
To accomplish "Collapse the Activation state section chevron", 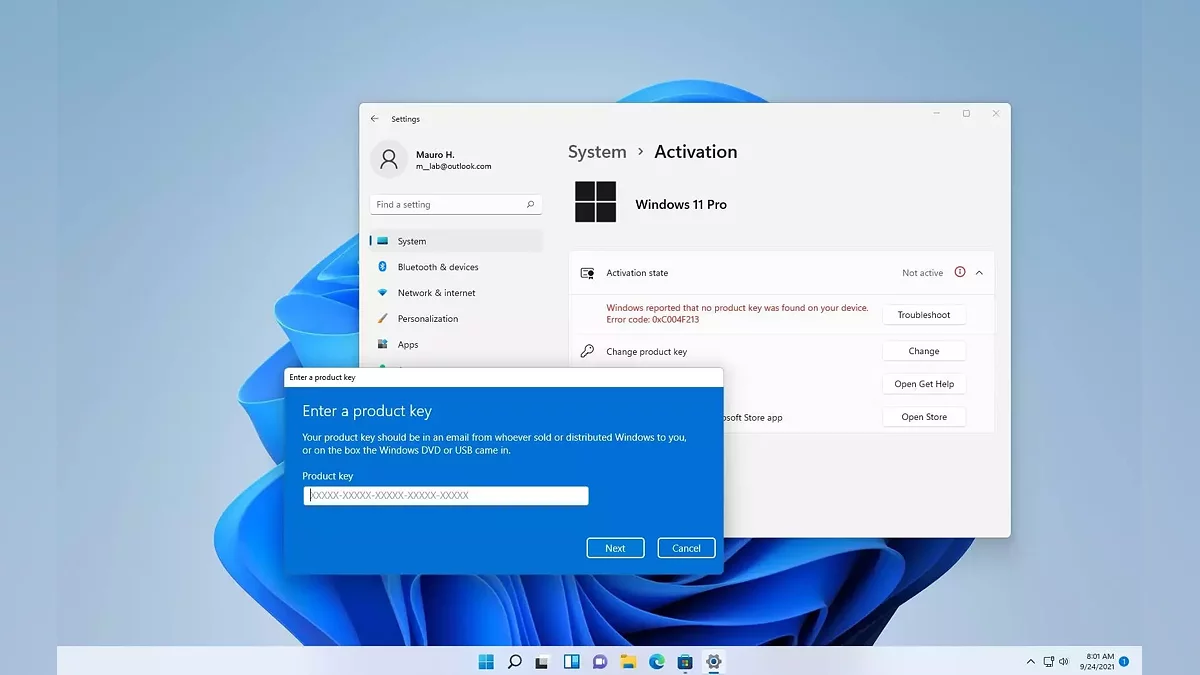I will tap(979, 272).
